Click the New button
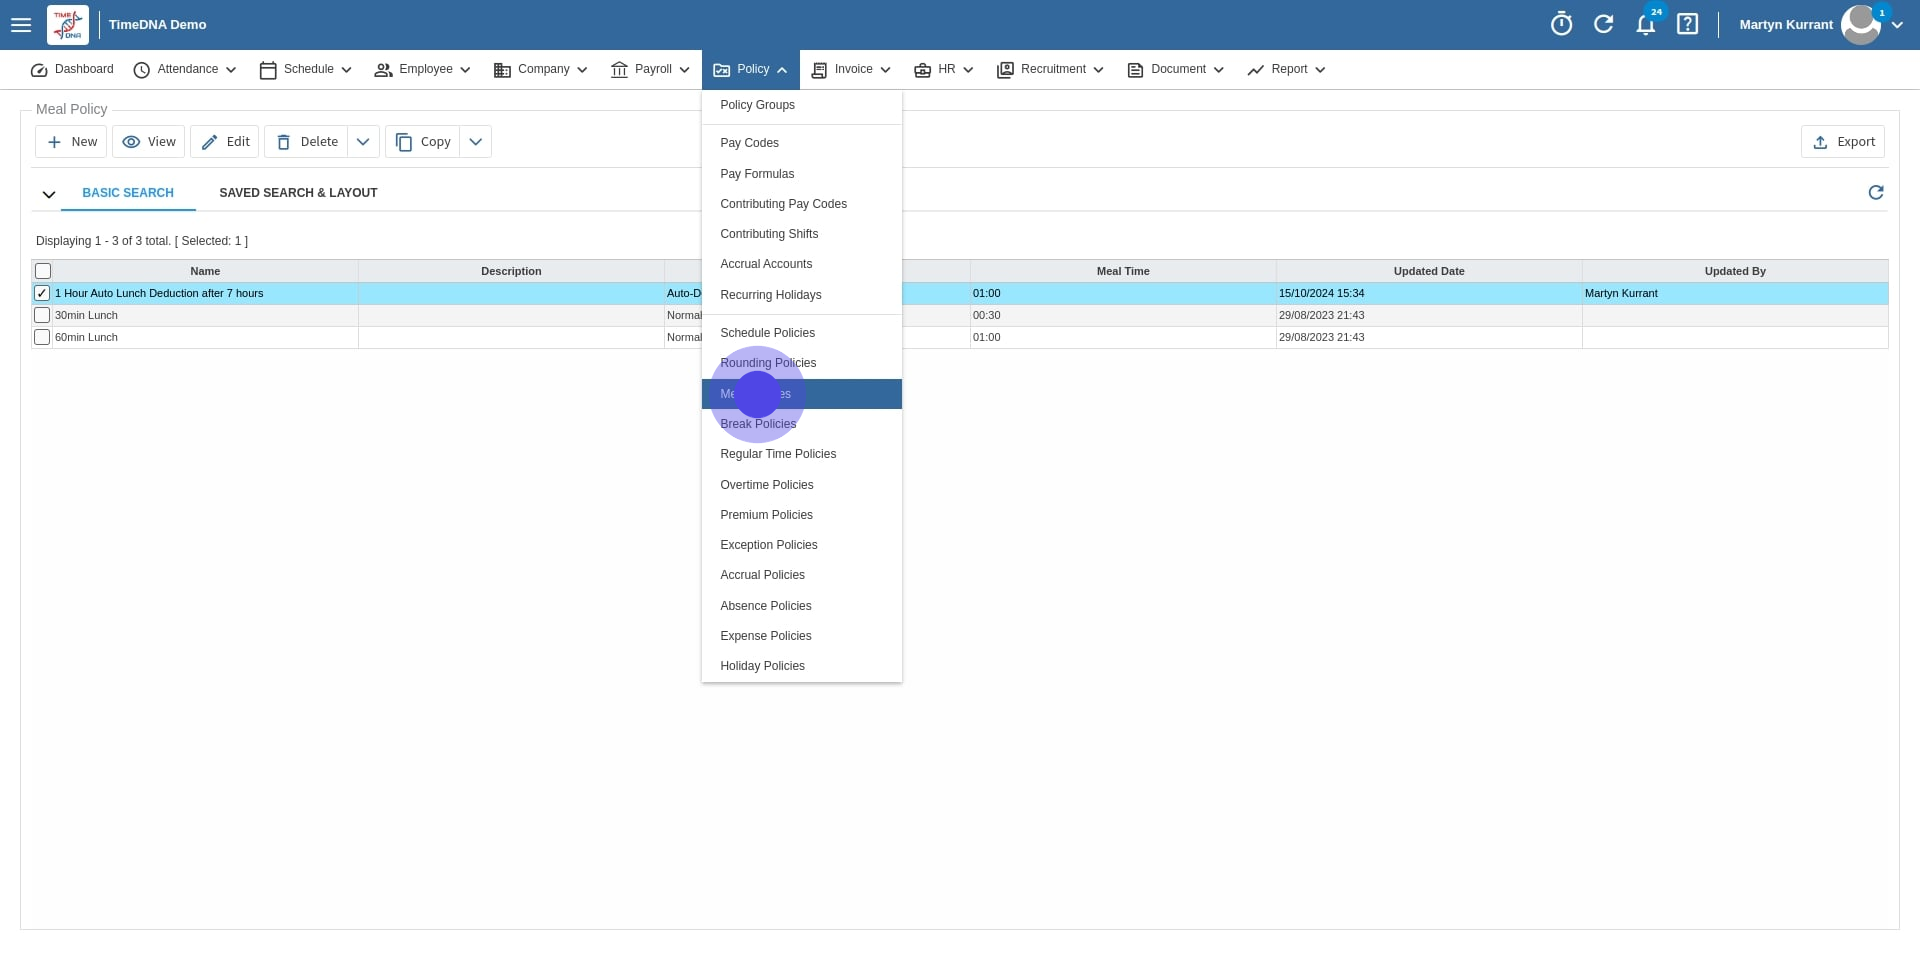The width and height of the screenshot is (1920, 959). [x=71, y=142]
